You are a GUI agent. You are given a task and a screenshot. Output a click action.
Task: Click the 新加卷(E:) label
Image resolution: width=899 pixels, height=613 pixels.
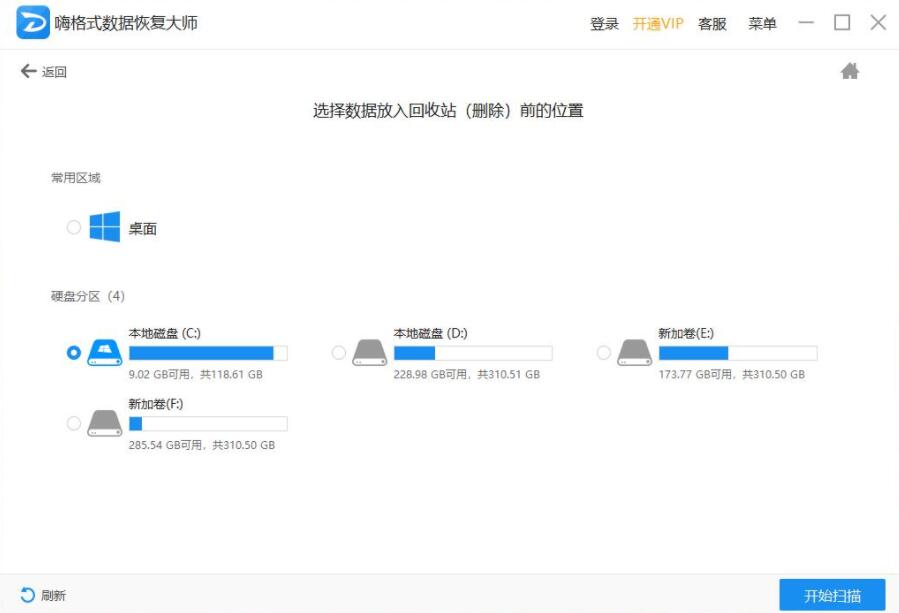686,333
